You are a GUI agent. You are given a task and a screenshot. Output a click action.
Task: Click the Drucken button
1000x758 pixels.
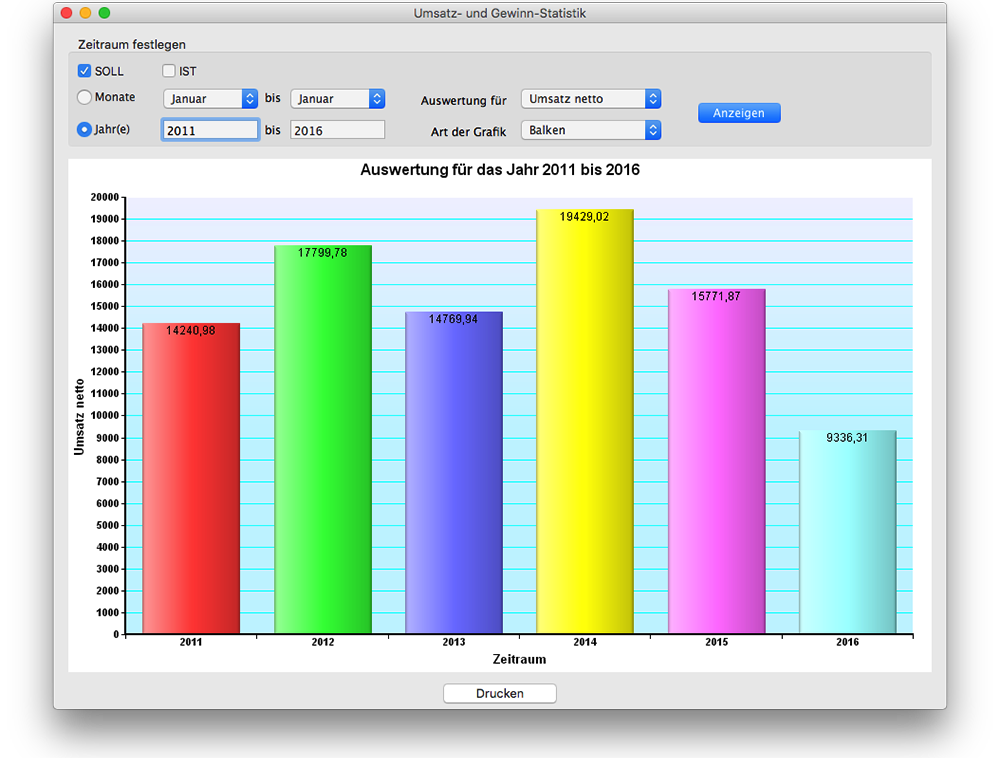point(499,693)
